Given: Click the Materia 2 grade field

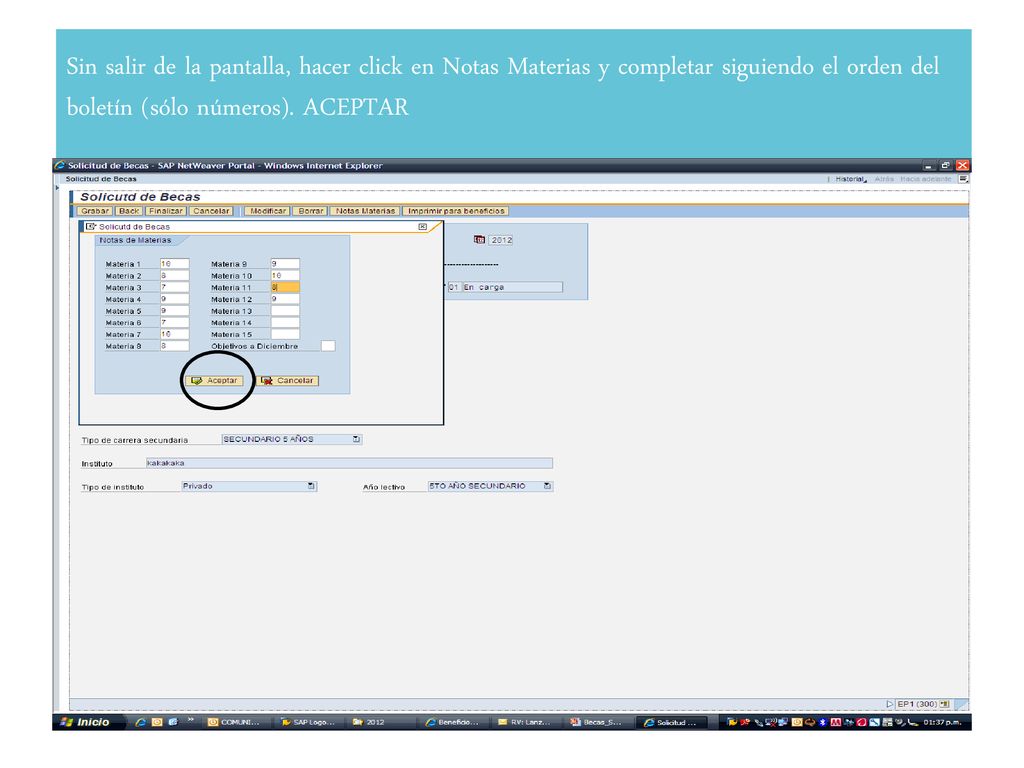Looking at the screenshot, I should [x=174, y=276].
